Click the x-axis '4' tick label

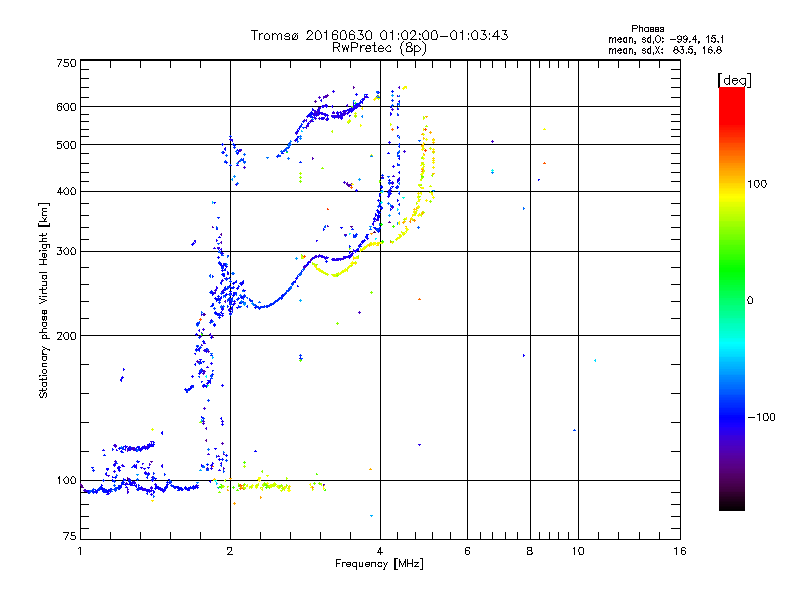tap(380, 551)
